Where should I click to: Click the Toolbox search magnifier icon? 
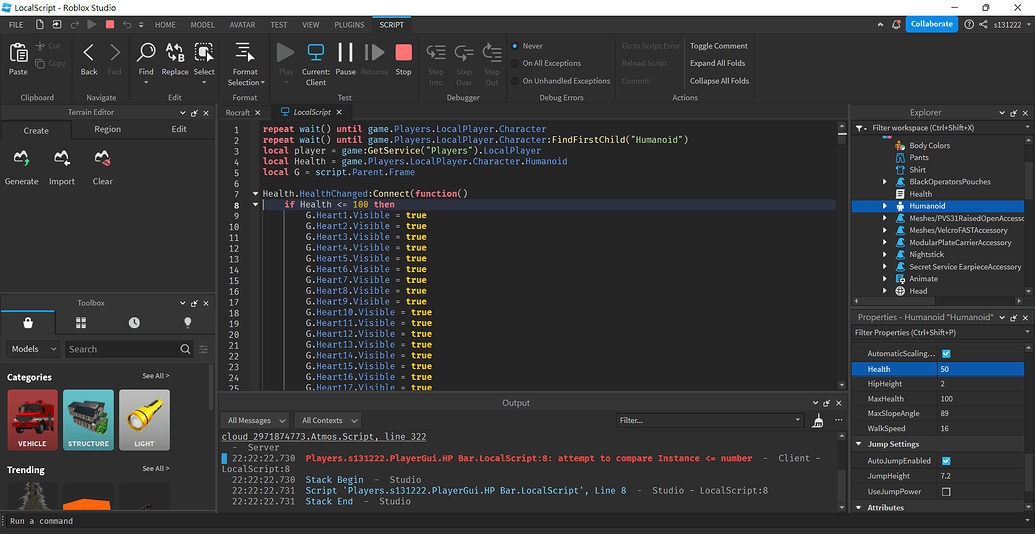(185, 349)
